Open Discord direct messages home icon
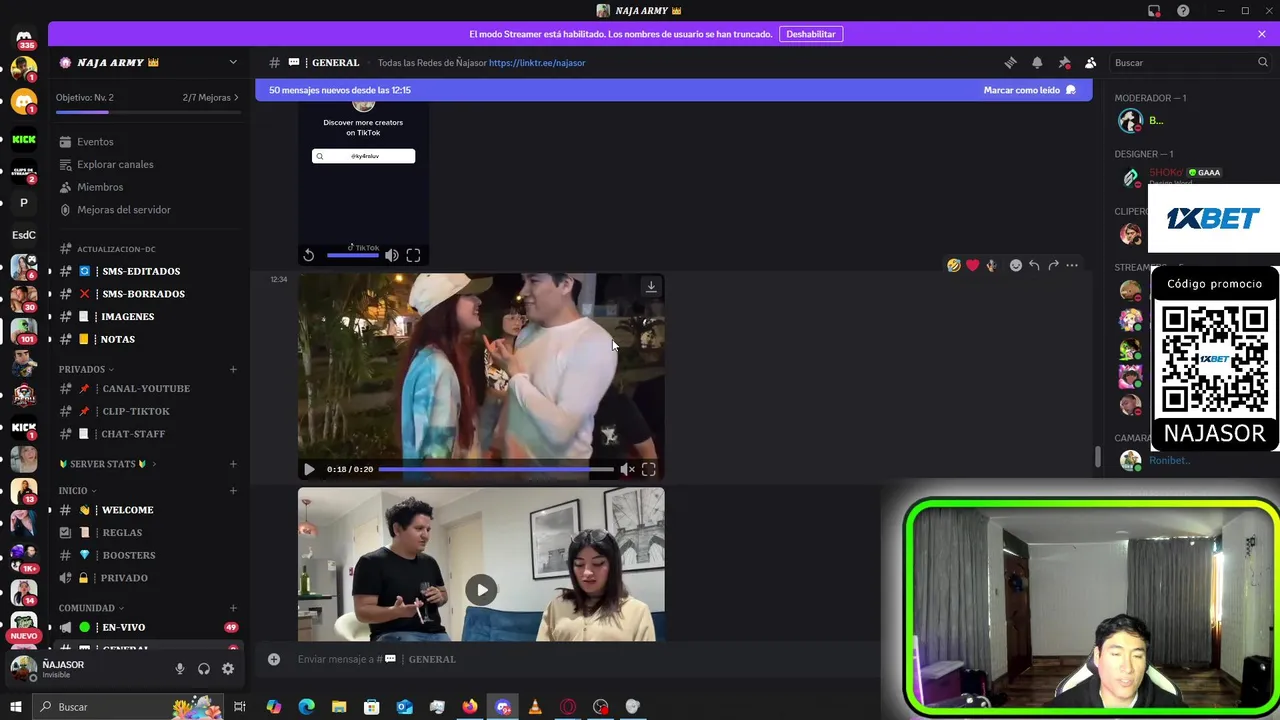The image size is (1280, 720). pos(24,37)
